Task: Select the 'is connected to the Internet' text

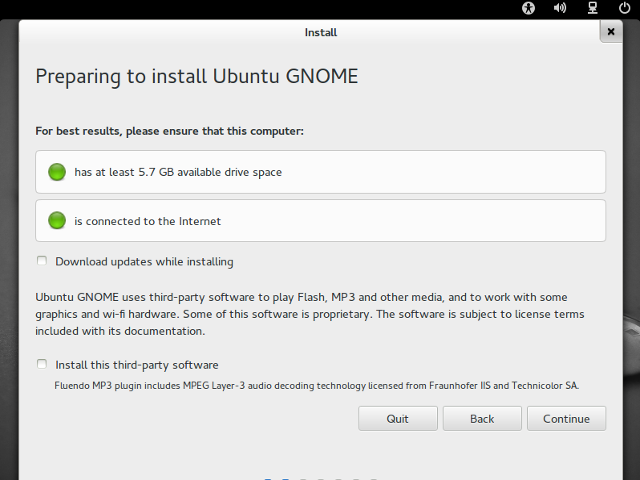Action: point(147,221)
